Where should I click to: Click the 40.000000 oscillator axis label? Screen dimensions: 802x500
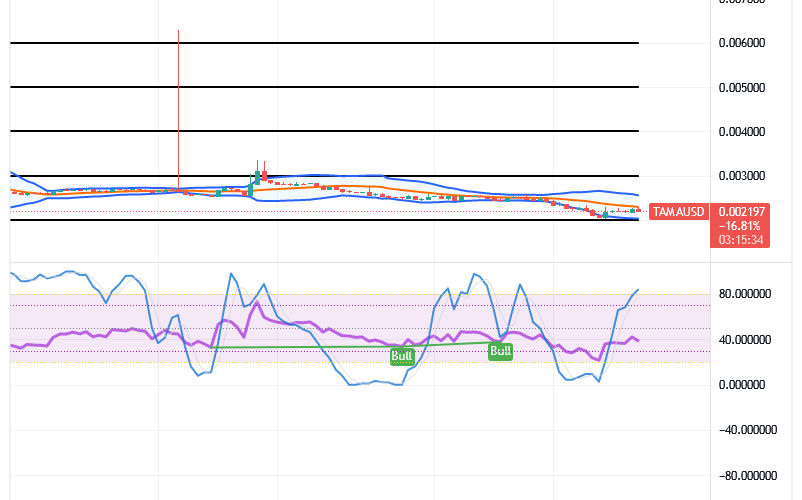(x=744, y=340)
